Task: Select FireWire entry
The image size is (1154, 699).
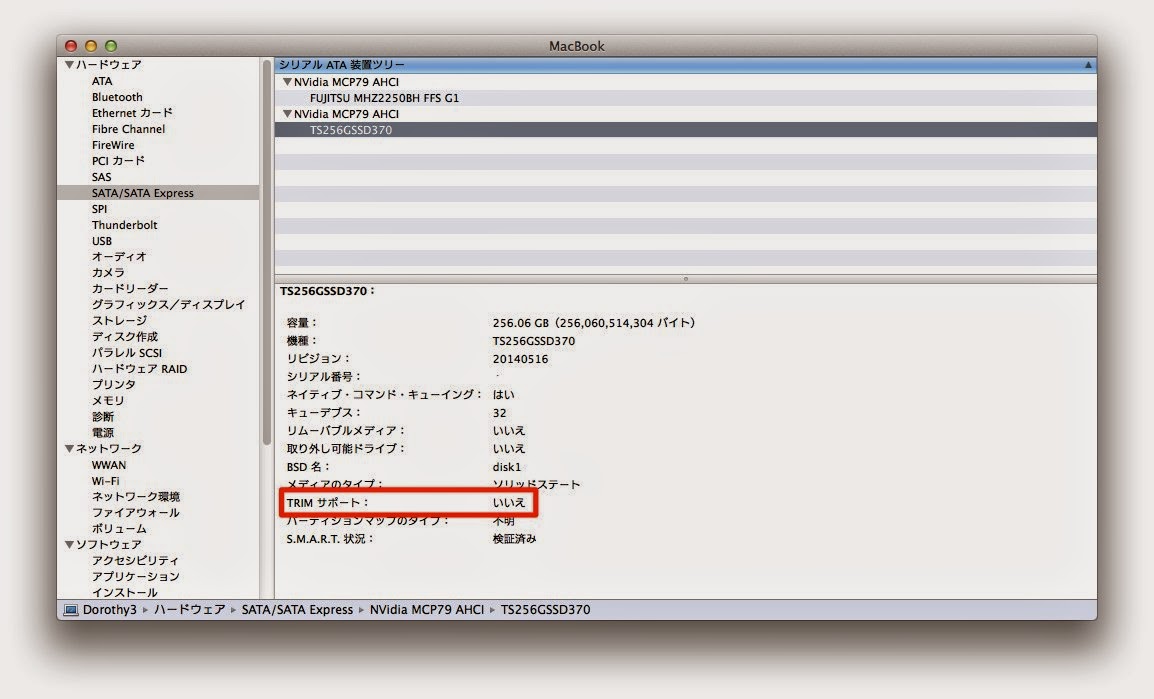Action: (x=113, y=145)
